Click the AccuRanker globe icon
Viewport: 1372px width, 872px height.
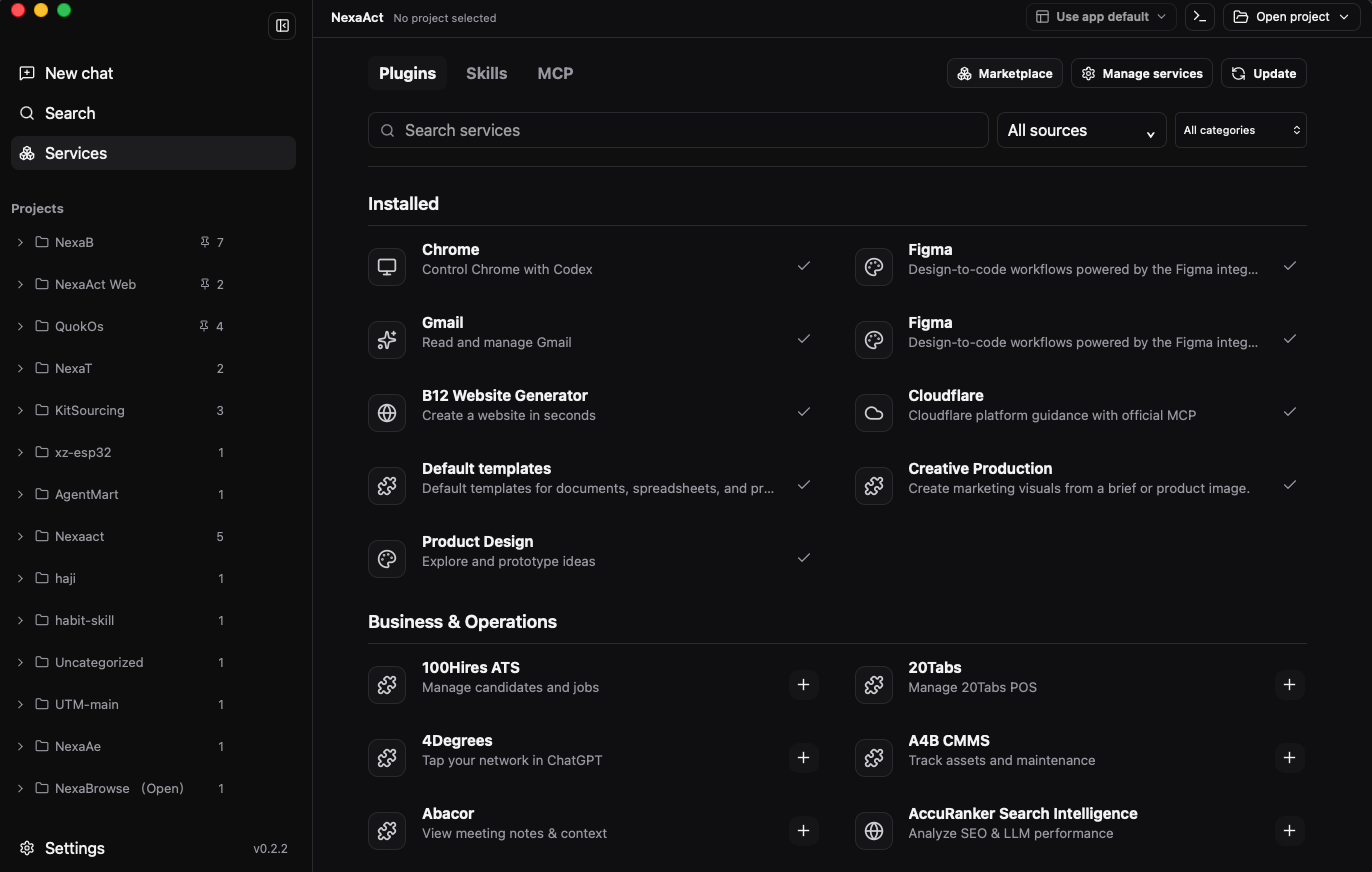874,831
